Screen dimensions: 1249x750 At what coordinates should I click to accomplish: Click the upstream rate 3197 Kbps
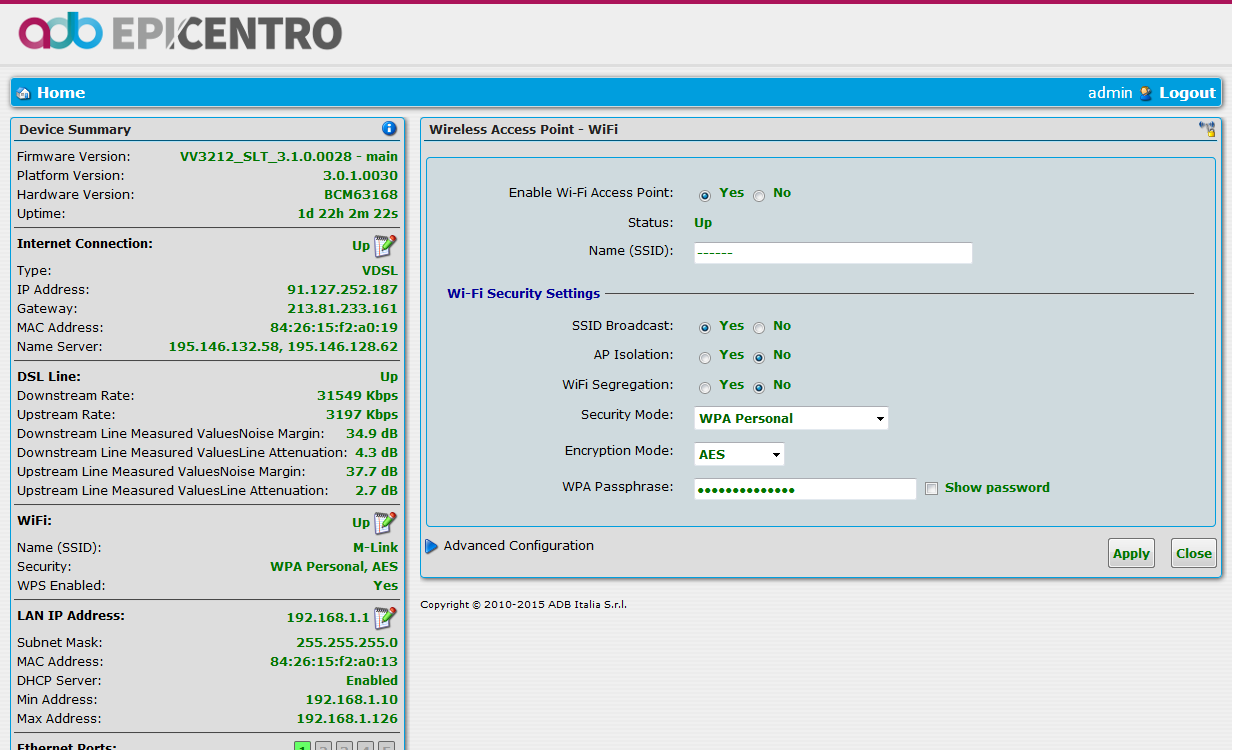pos(362,414)
